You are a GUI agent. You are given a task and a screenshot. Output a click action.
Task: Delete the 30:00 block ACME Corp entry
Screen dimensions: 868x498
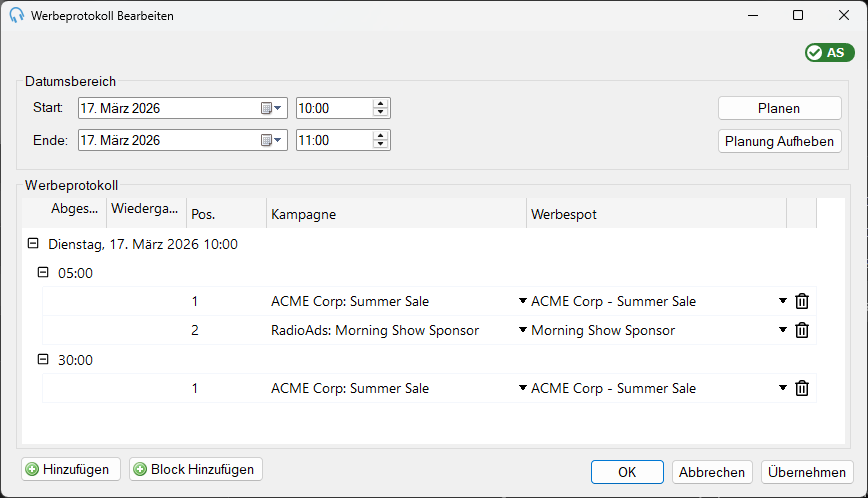[x=802, y=388]
